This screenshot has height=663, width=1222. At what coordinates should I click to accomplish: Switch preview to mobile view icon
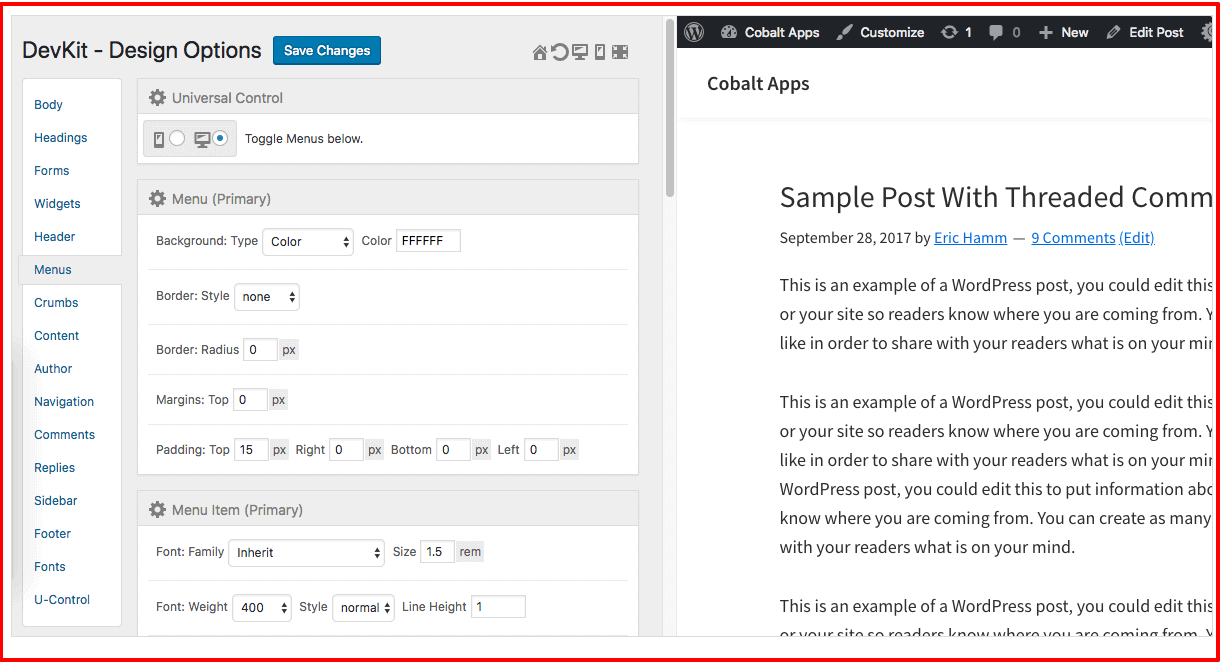pos(600,53)
